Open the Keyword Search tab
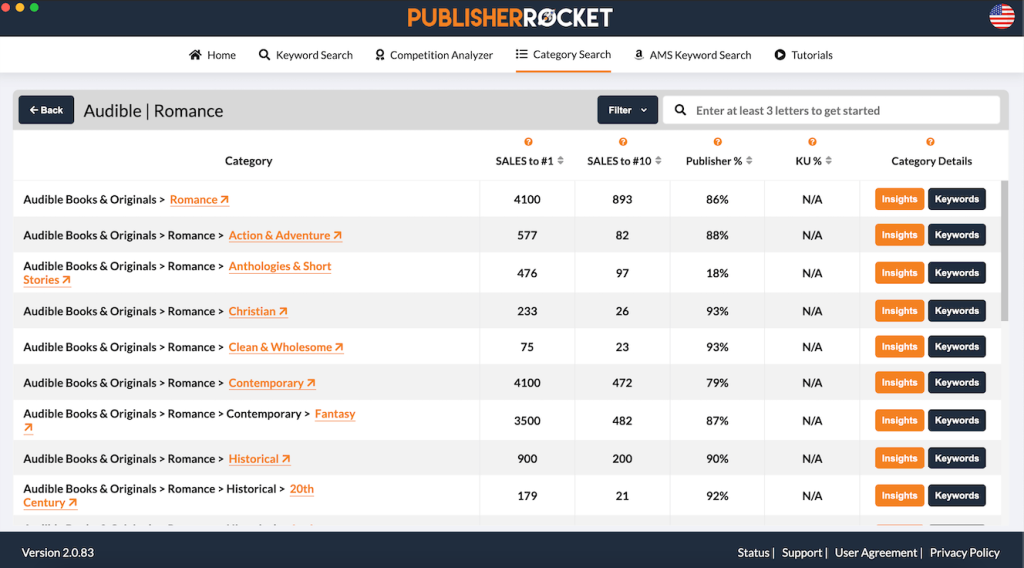1024x568 pixels. point(306,55)
